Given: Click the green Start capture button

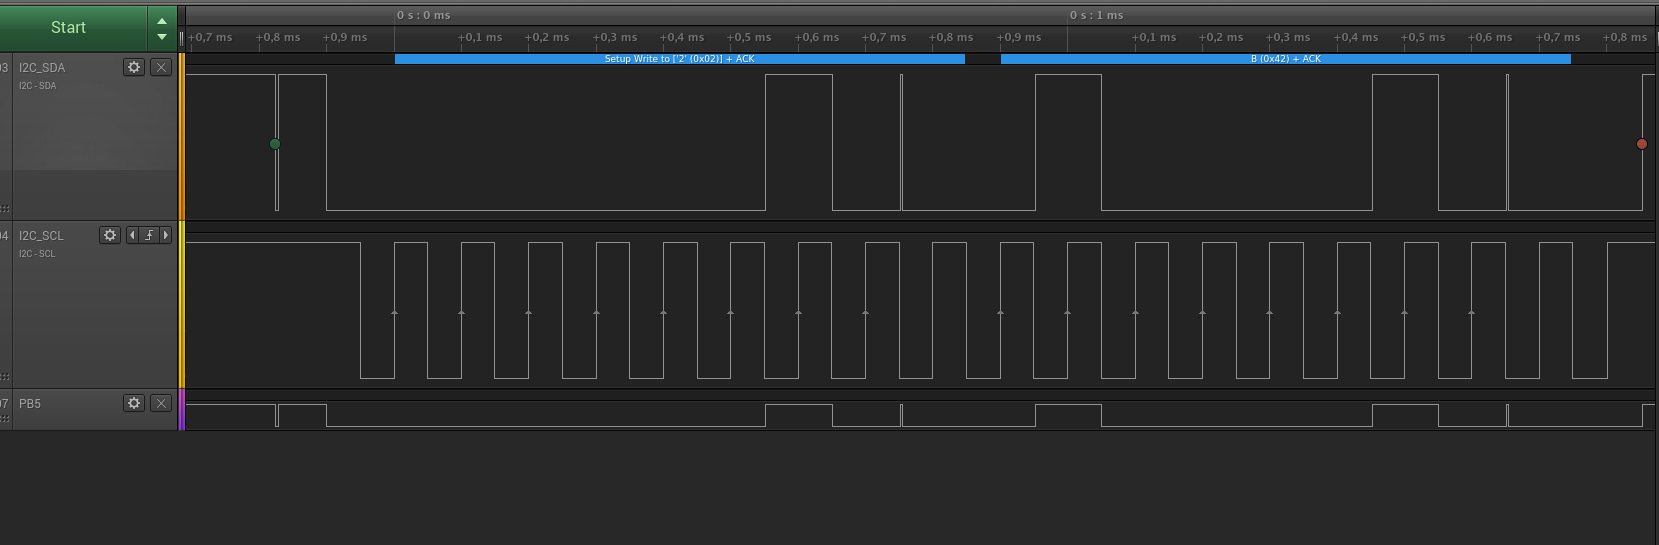Looking at the screenshot, I should [x=74, y=27].
